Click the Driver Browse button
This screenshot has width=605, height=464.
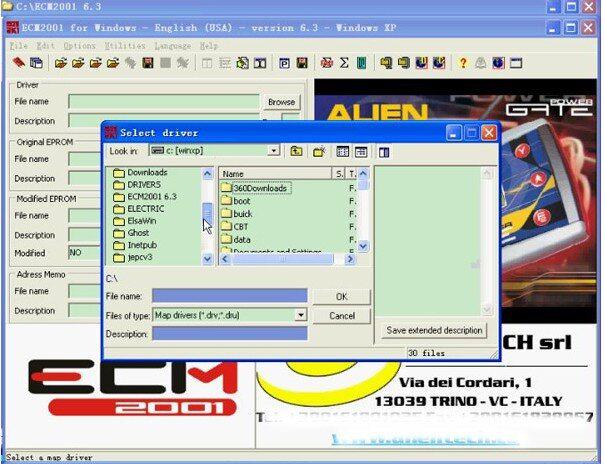coord(281,102)
